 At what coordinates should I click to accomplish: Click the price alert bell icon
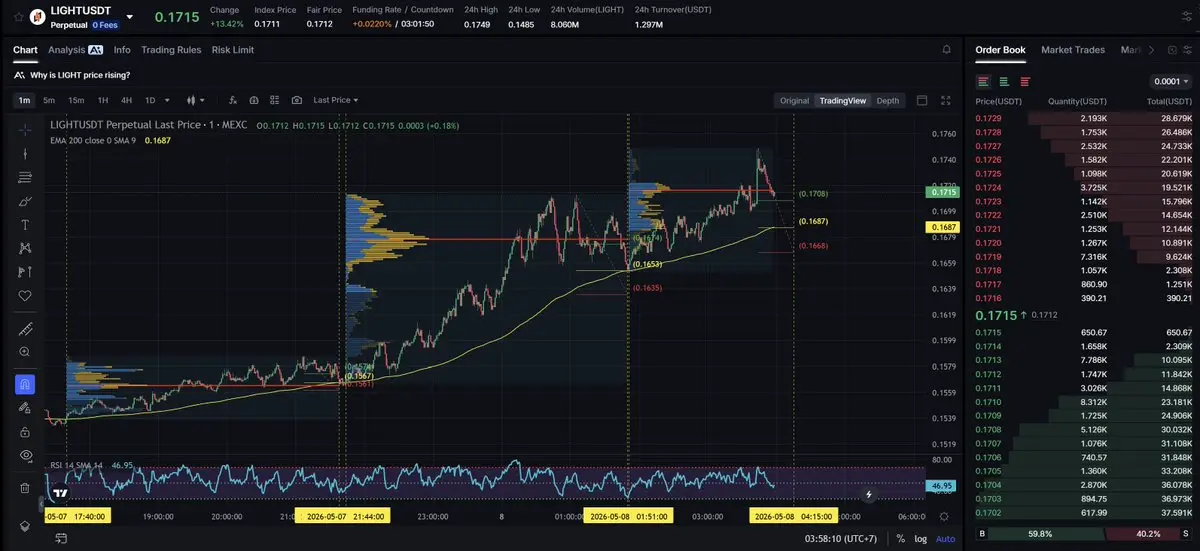tap(947, 49)
